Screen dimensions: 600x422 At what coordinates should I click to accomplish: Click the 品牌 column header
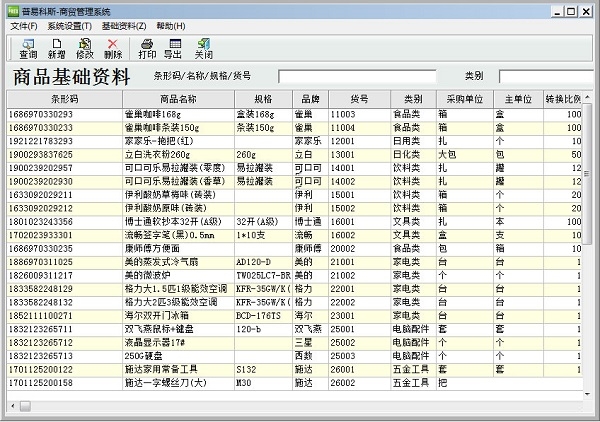coord(309,100)
